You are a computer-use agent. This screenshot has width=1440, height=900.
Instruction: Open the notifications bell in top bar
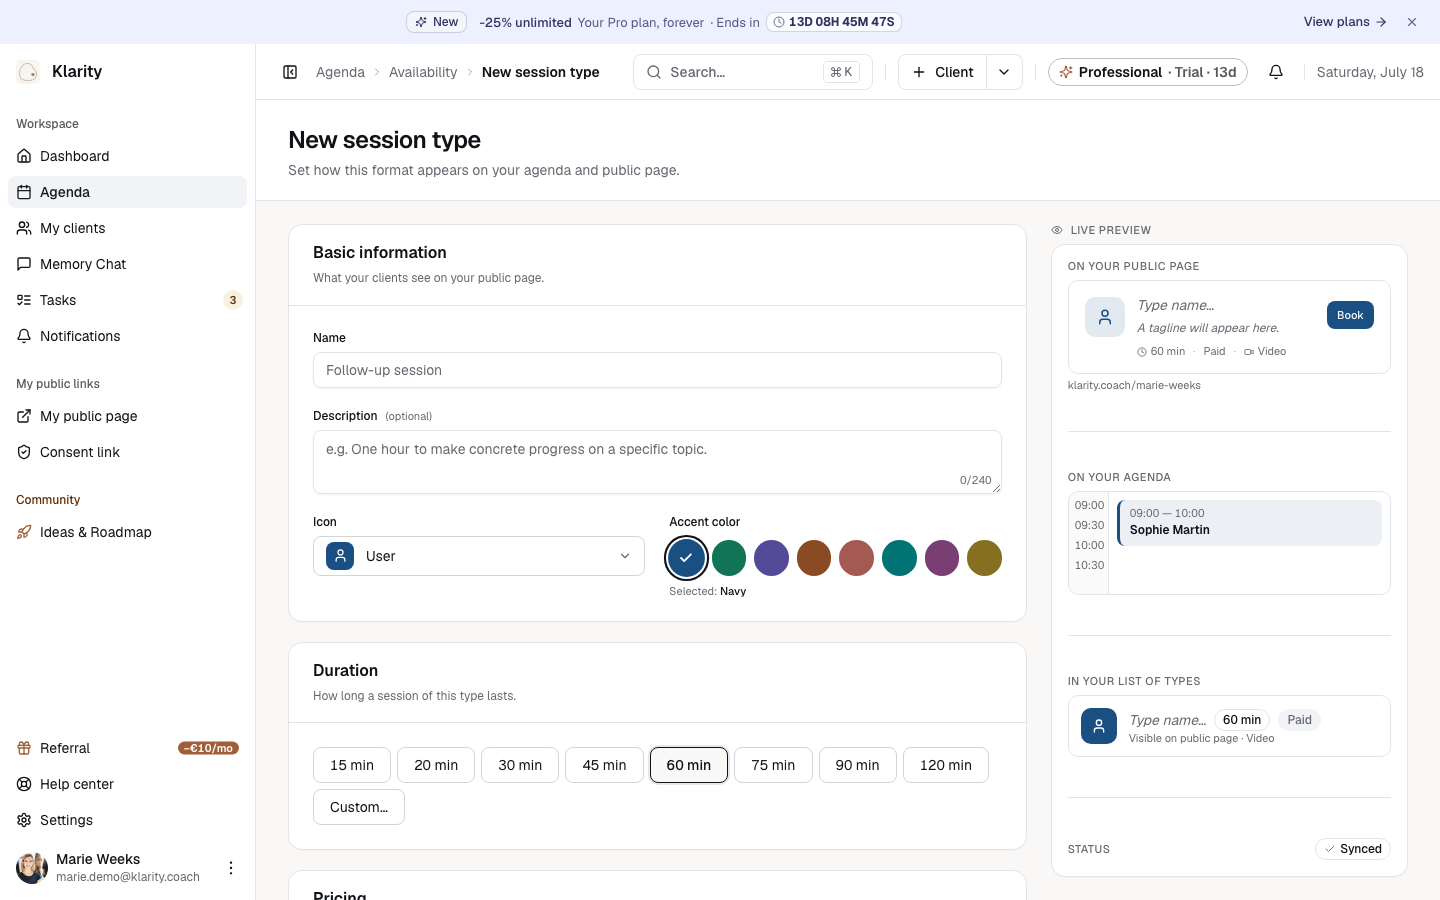click(1276, 72)
